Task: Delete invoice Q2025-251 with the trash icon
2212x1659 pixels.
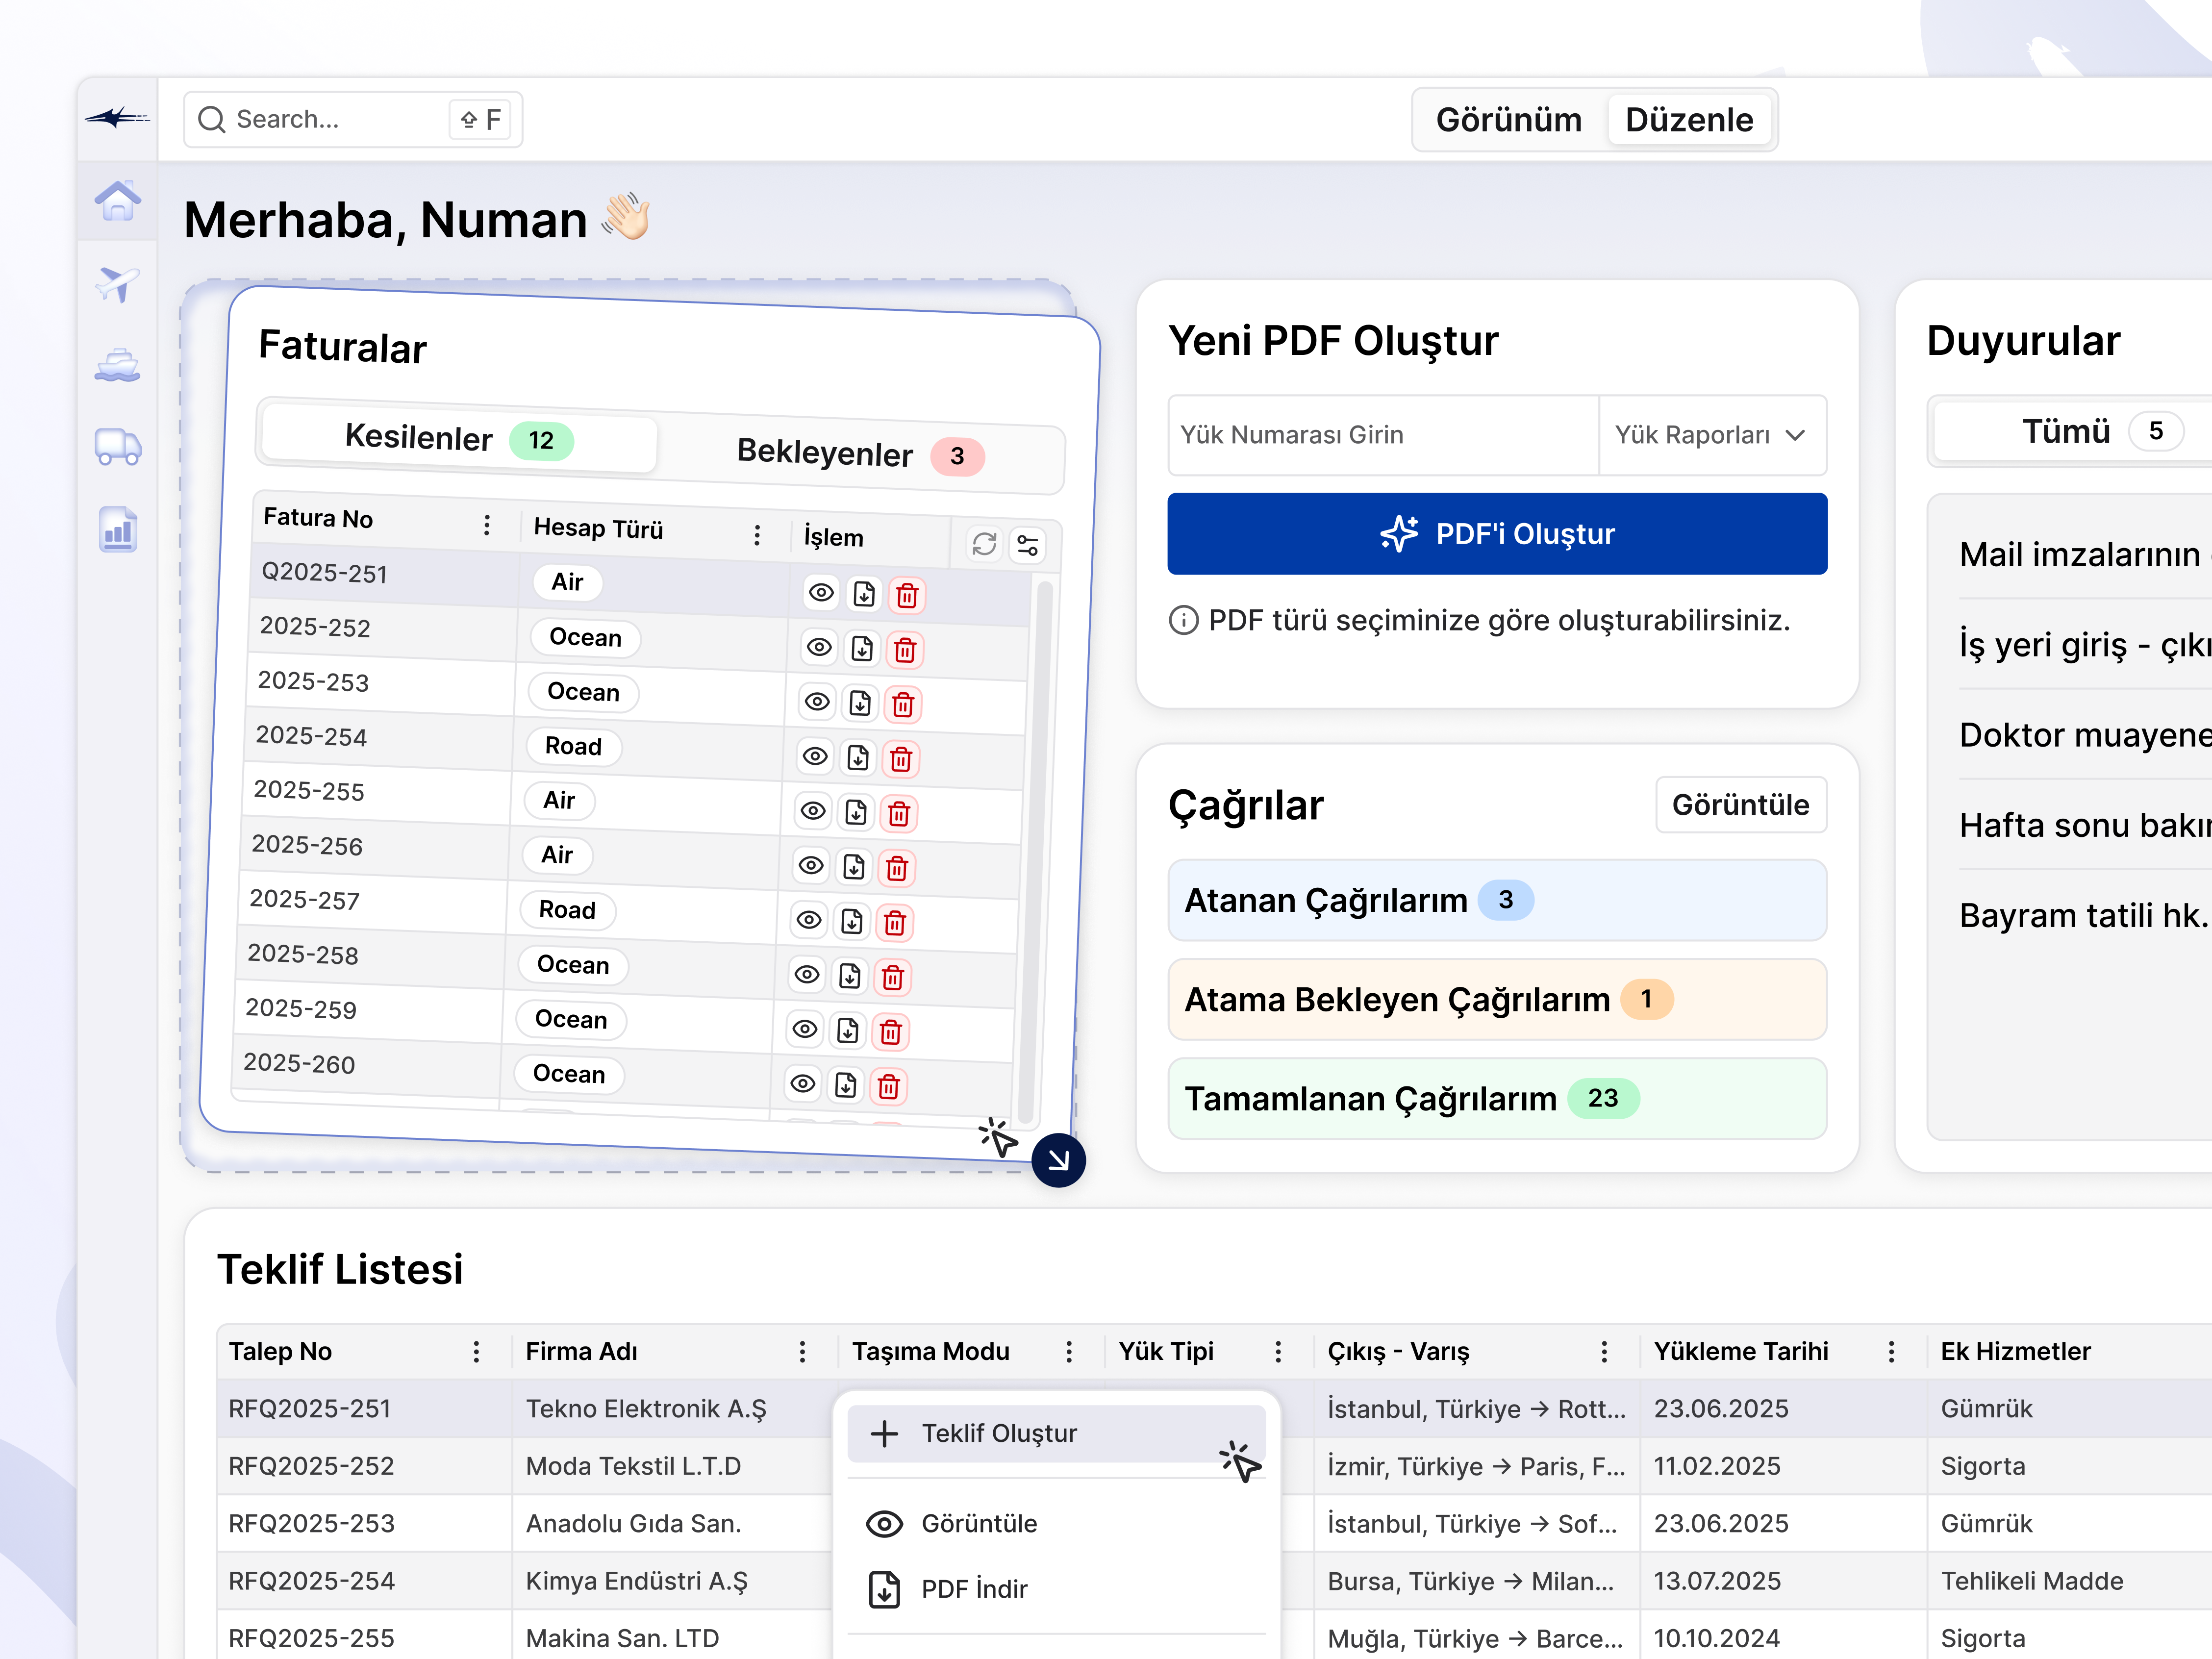Action: (907, 596)
